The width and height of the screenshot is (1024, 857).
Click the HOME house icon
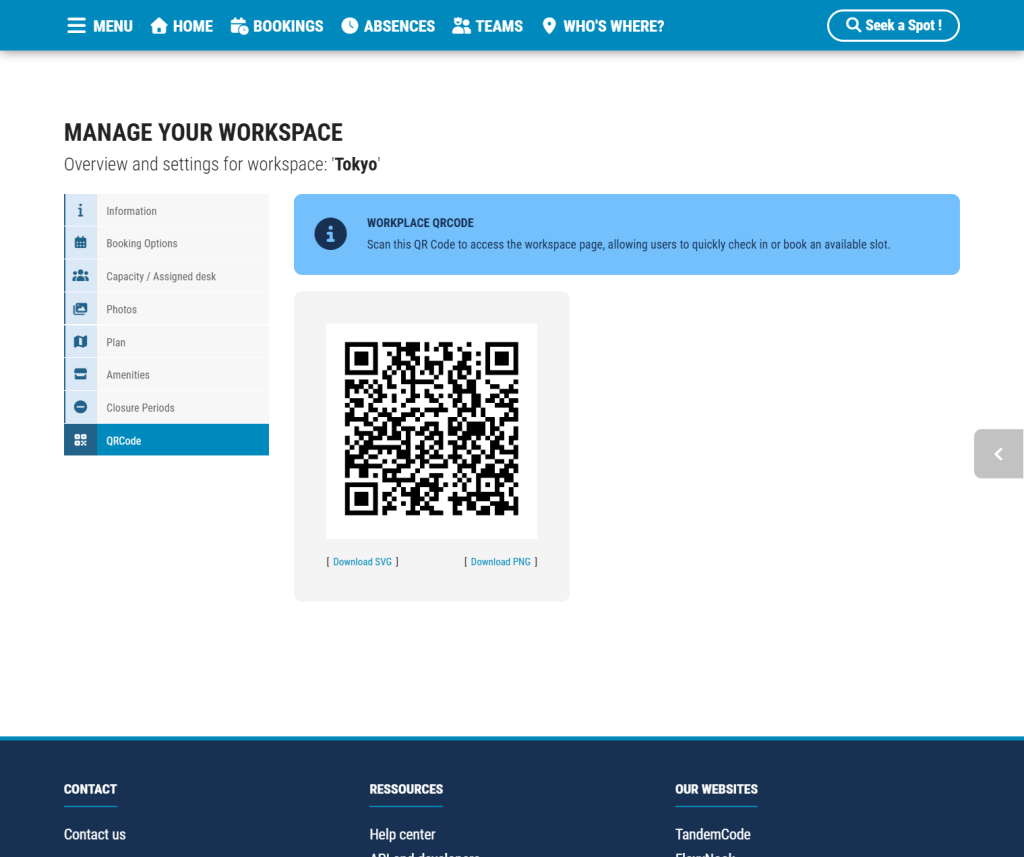tap(159, 25)
